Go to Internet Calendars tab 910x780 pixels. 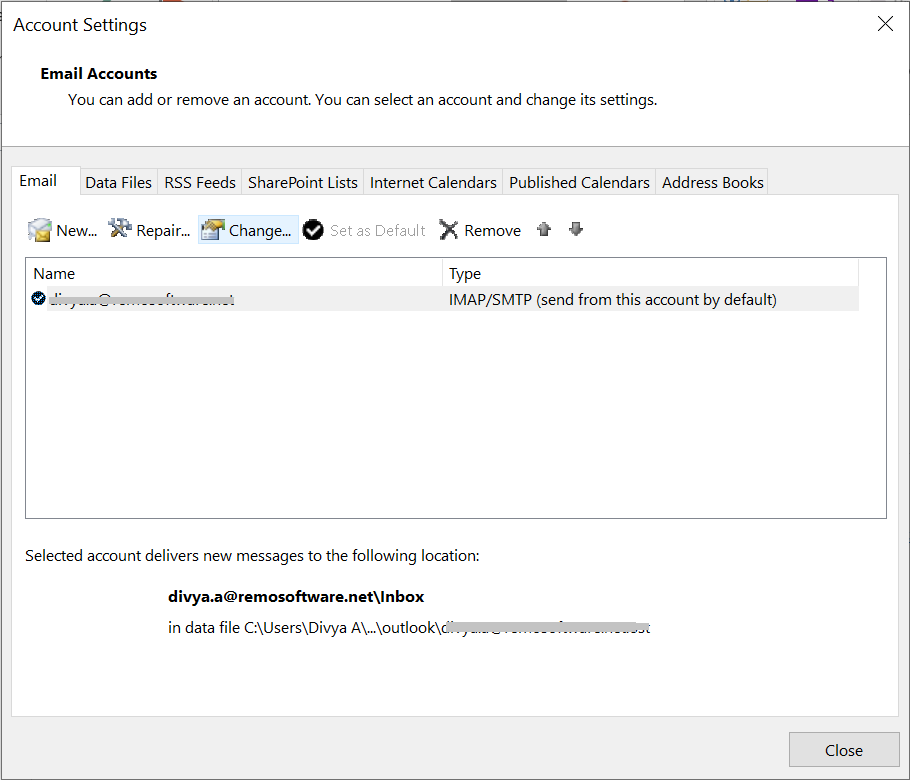(433, 182)
